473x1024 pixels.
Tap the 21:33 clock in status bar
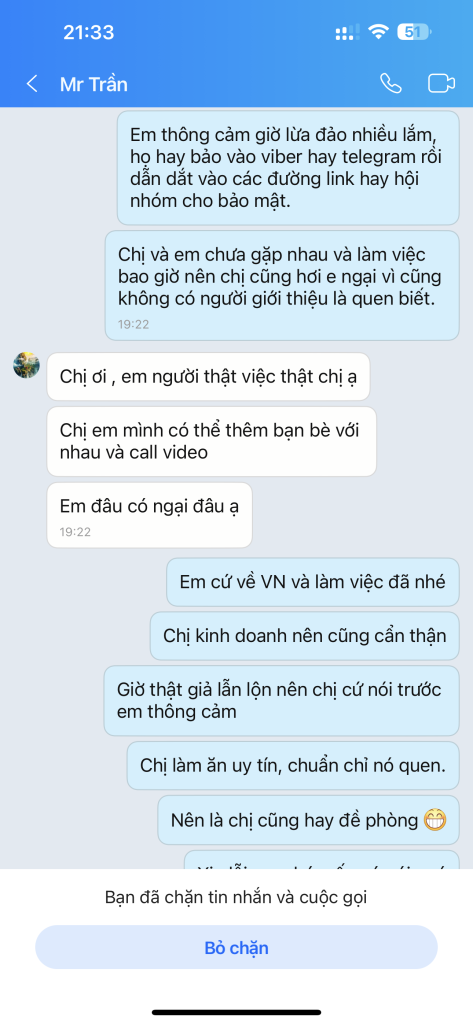point(88,32)
